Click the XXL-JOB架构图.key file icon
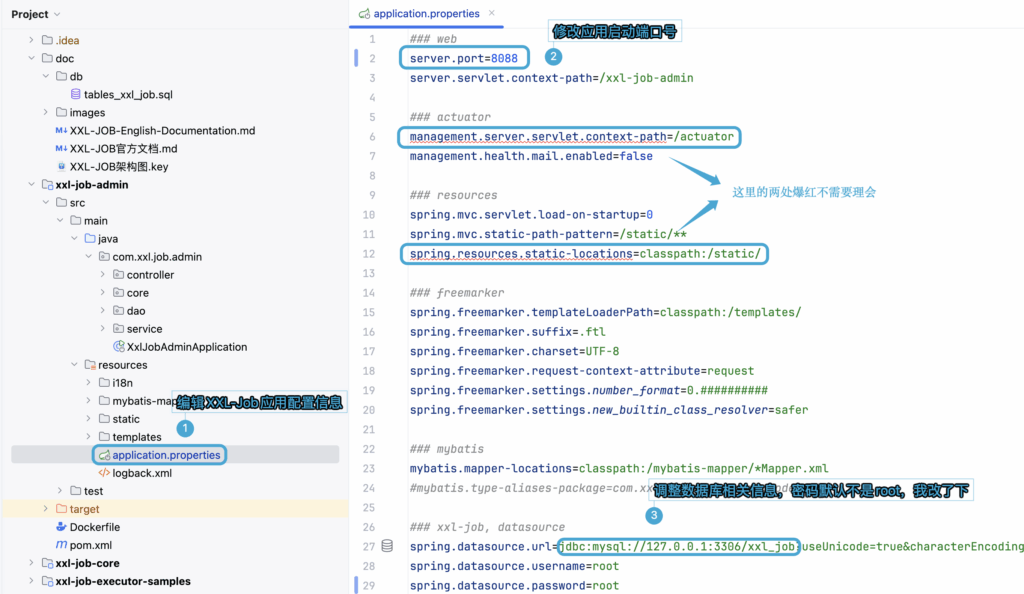 pos(61,167)
